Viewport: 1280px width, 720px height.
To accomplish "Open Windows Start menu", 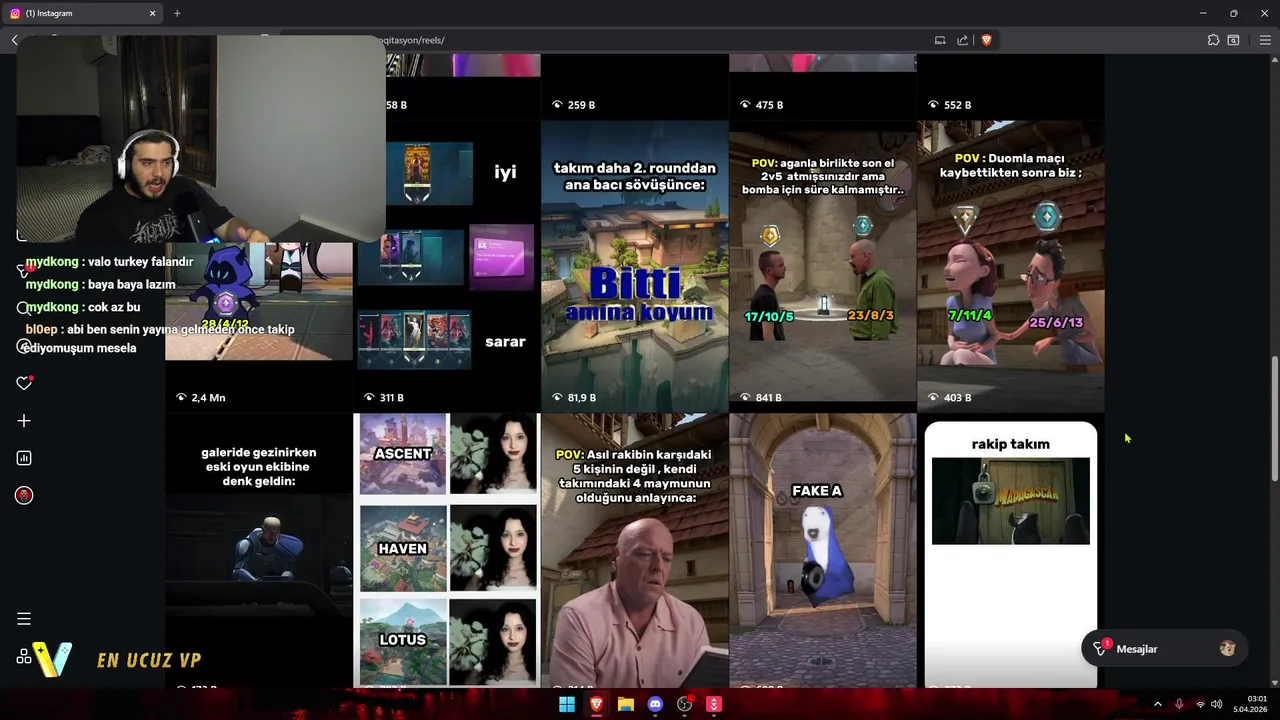I will tap(567, 704).
